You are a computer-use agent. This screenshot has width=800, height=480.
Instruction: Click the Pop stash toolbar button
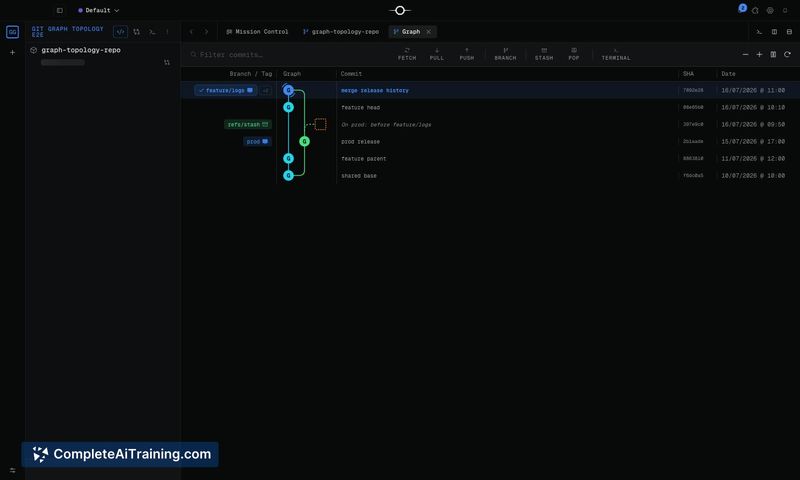(573, 54)
